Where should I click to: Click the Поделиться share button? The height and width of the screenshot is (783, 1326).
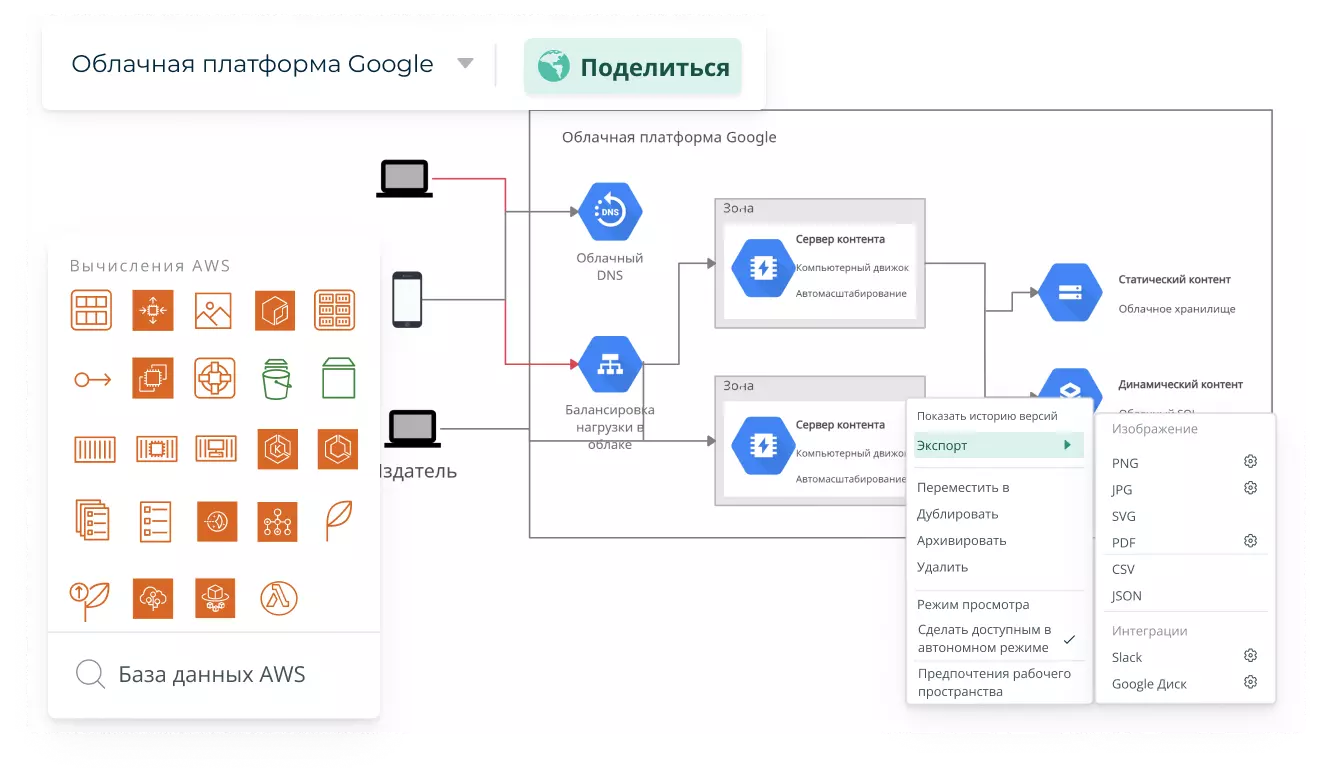pos(633,67)
